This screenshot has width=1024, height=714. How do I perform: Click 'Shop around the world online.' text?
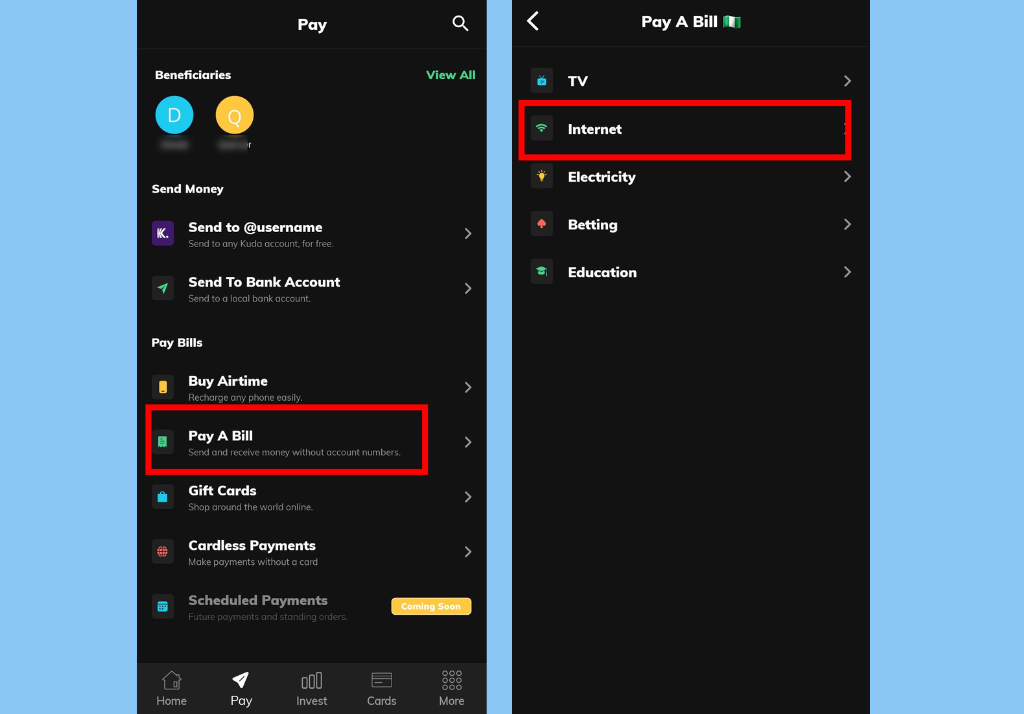[x=250, y=507]
